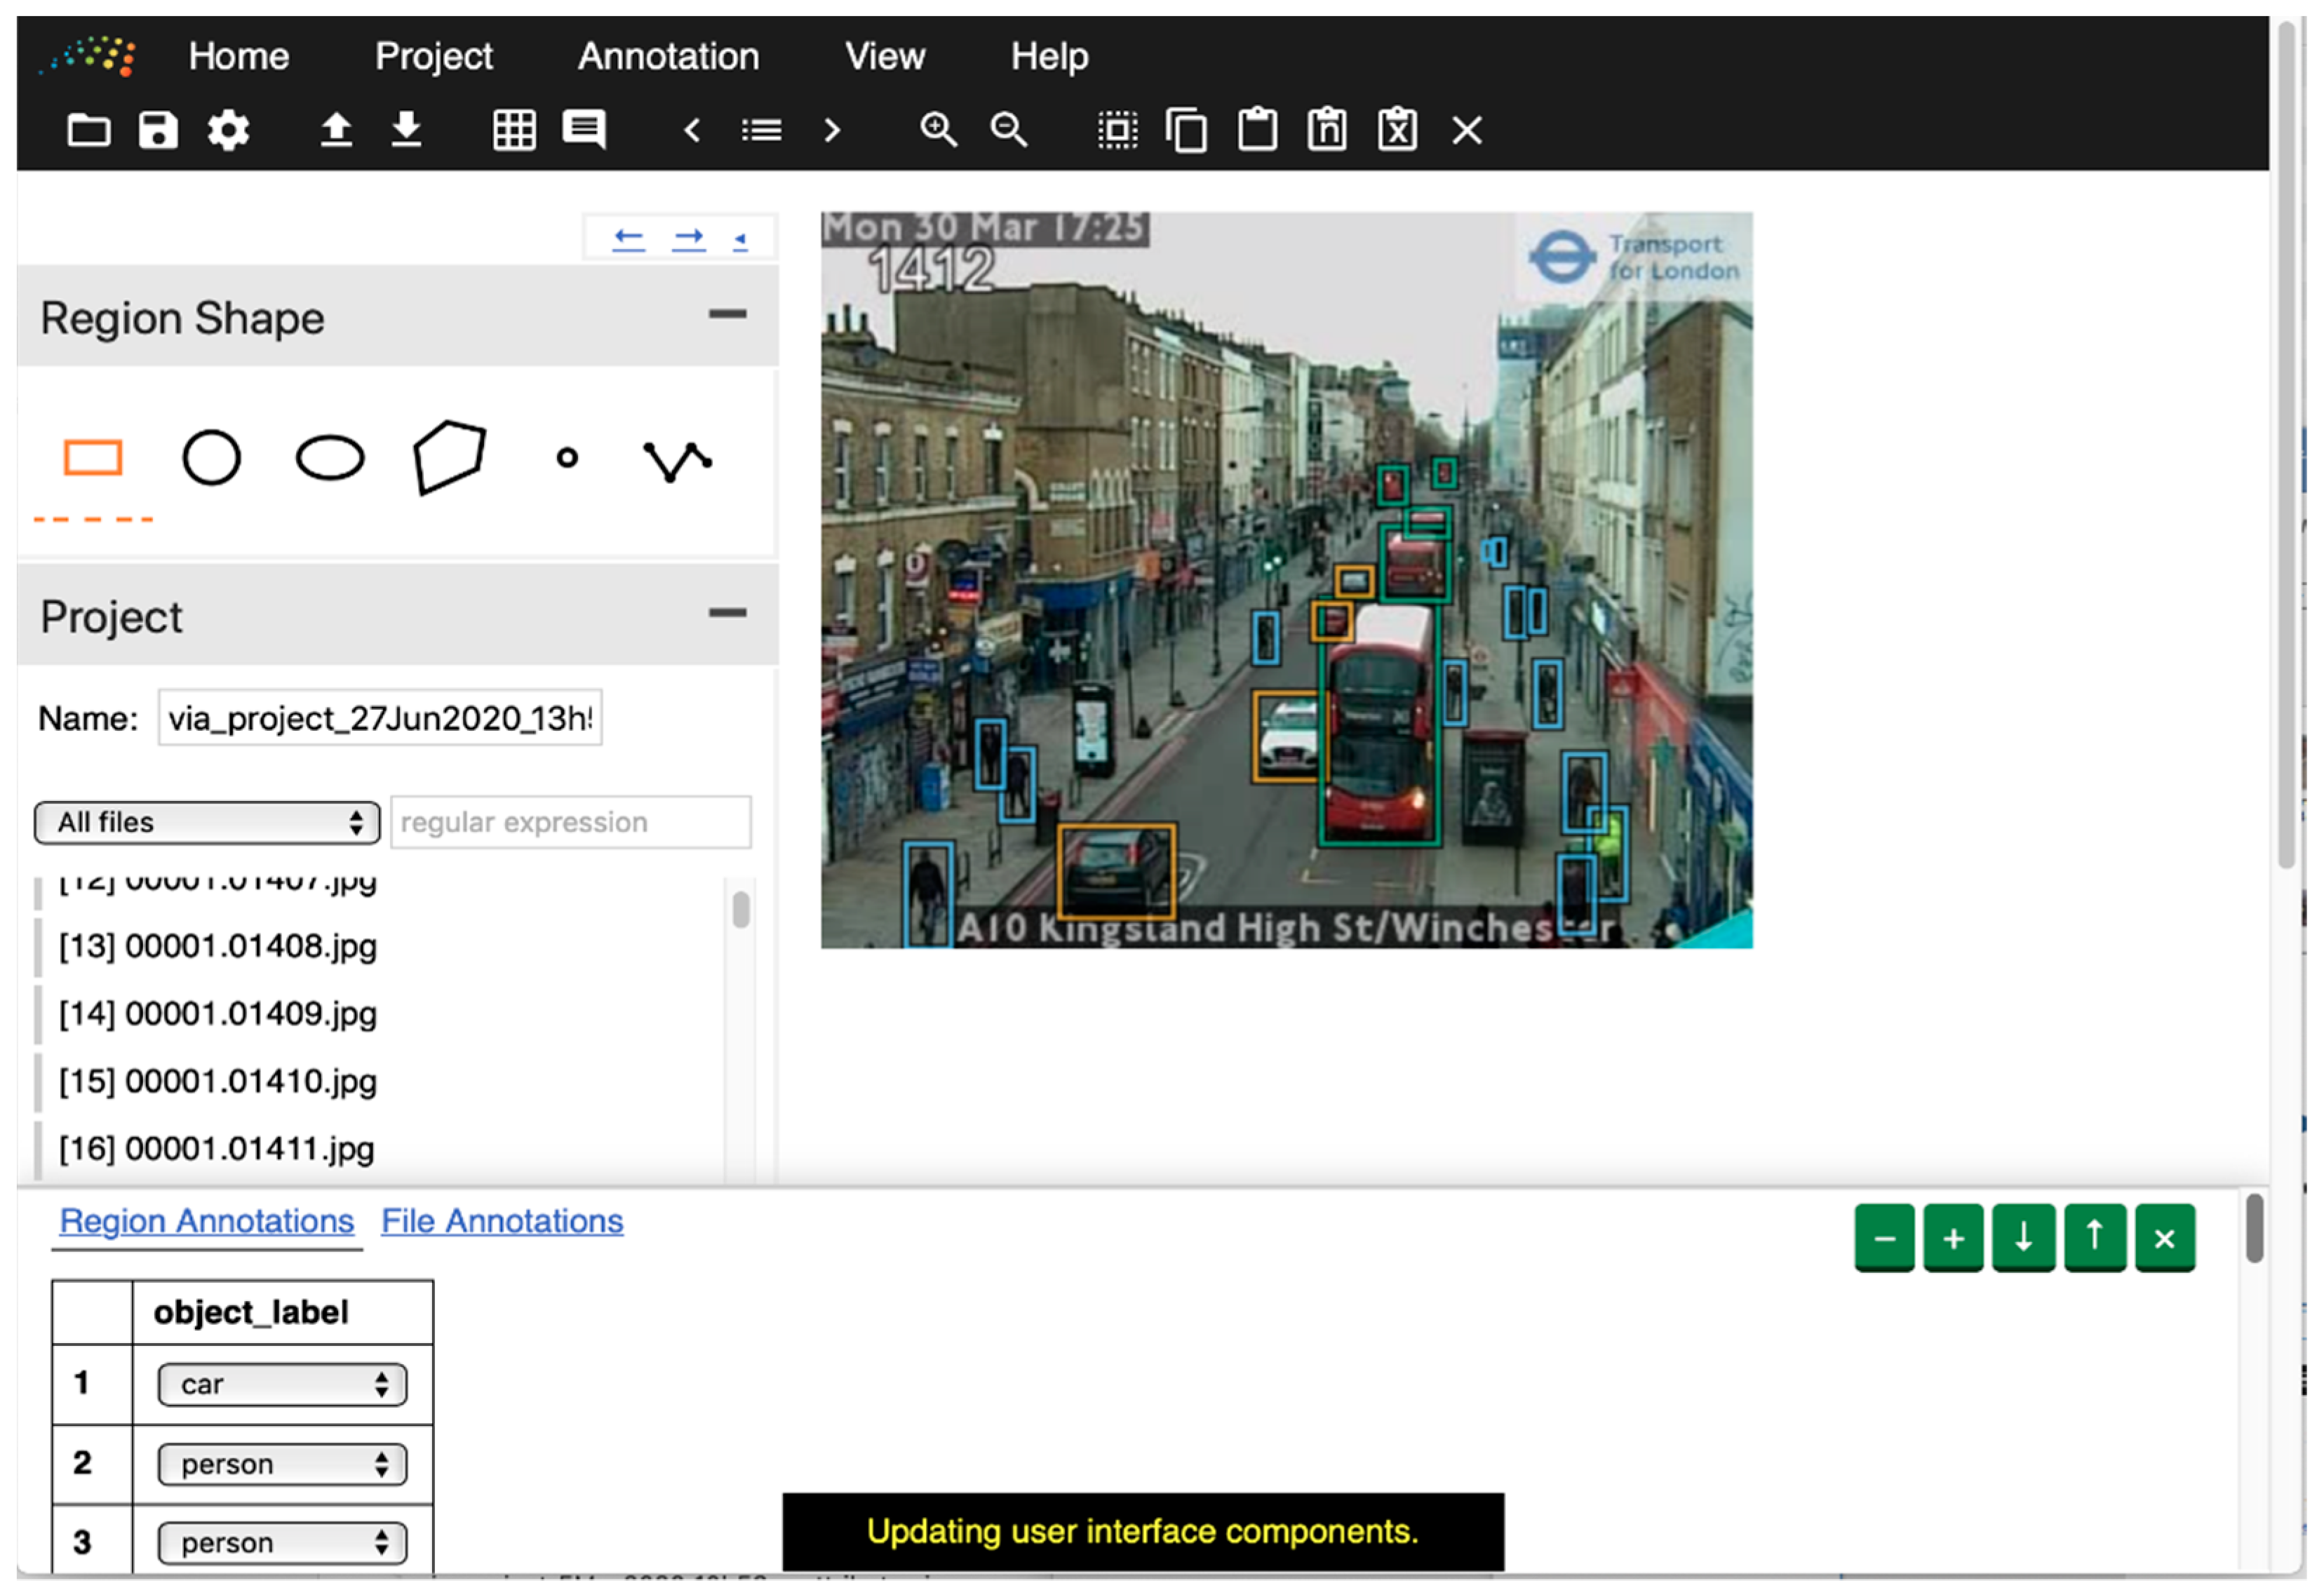The height and width of the screenshot is (1590, 2324).
Task: Open object_label dropdown for region 1
Action: click(x=282, y=1384)
